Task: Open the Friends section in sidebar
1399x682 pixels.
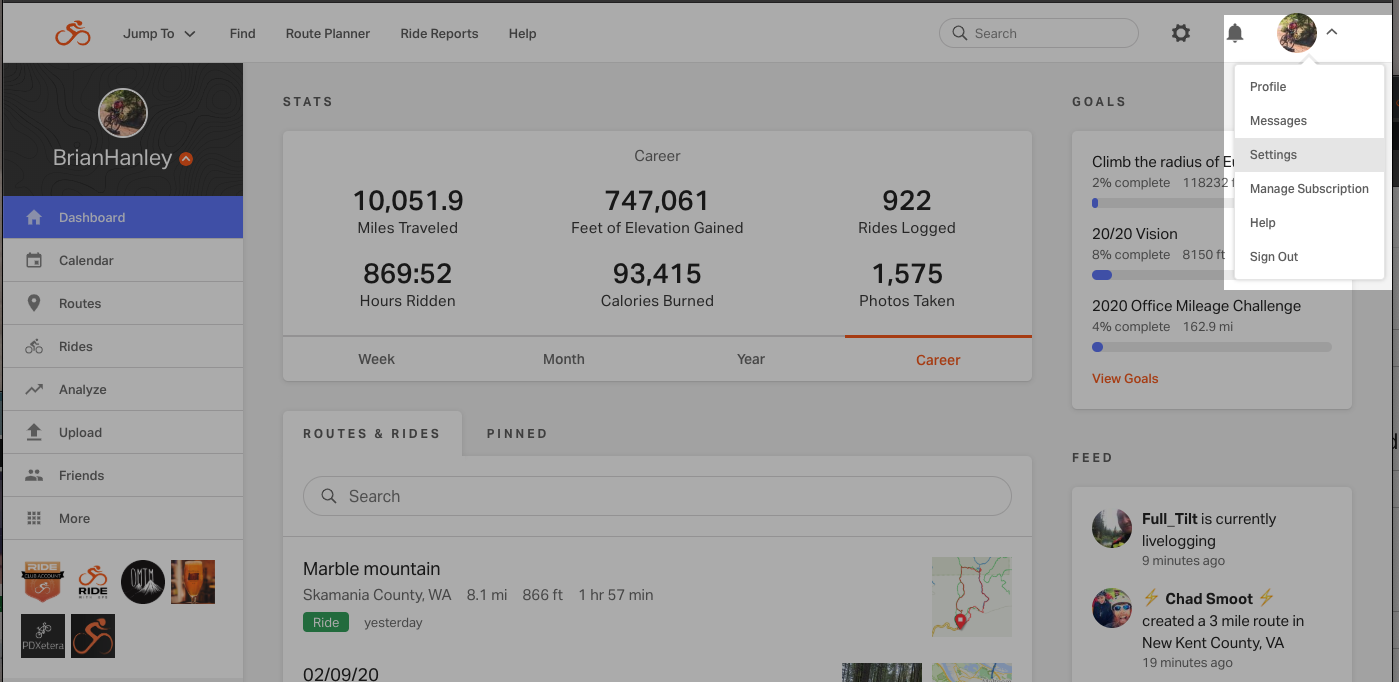Action: [123, 475]
